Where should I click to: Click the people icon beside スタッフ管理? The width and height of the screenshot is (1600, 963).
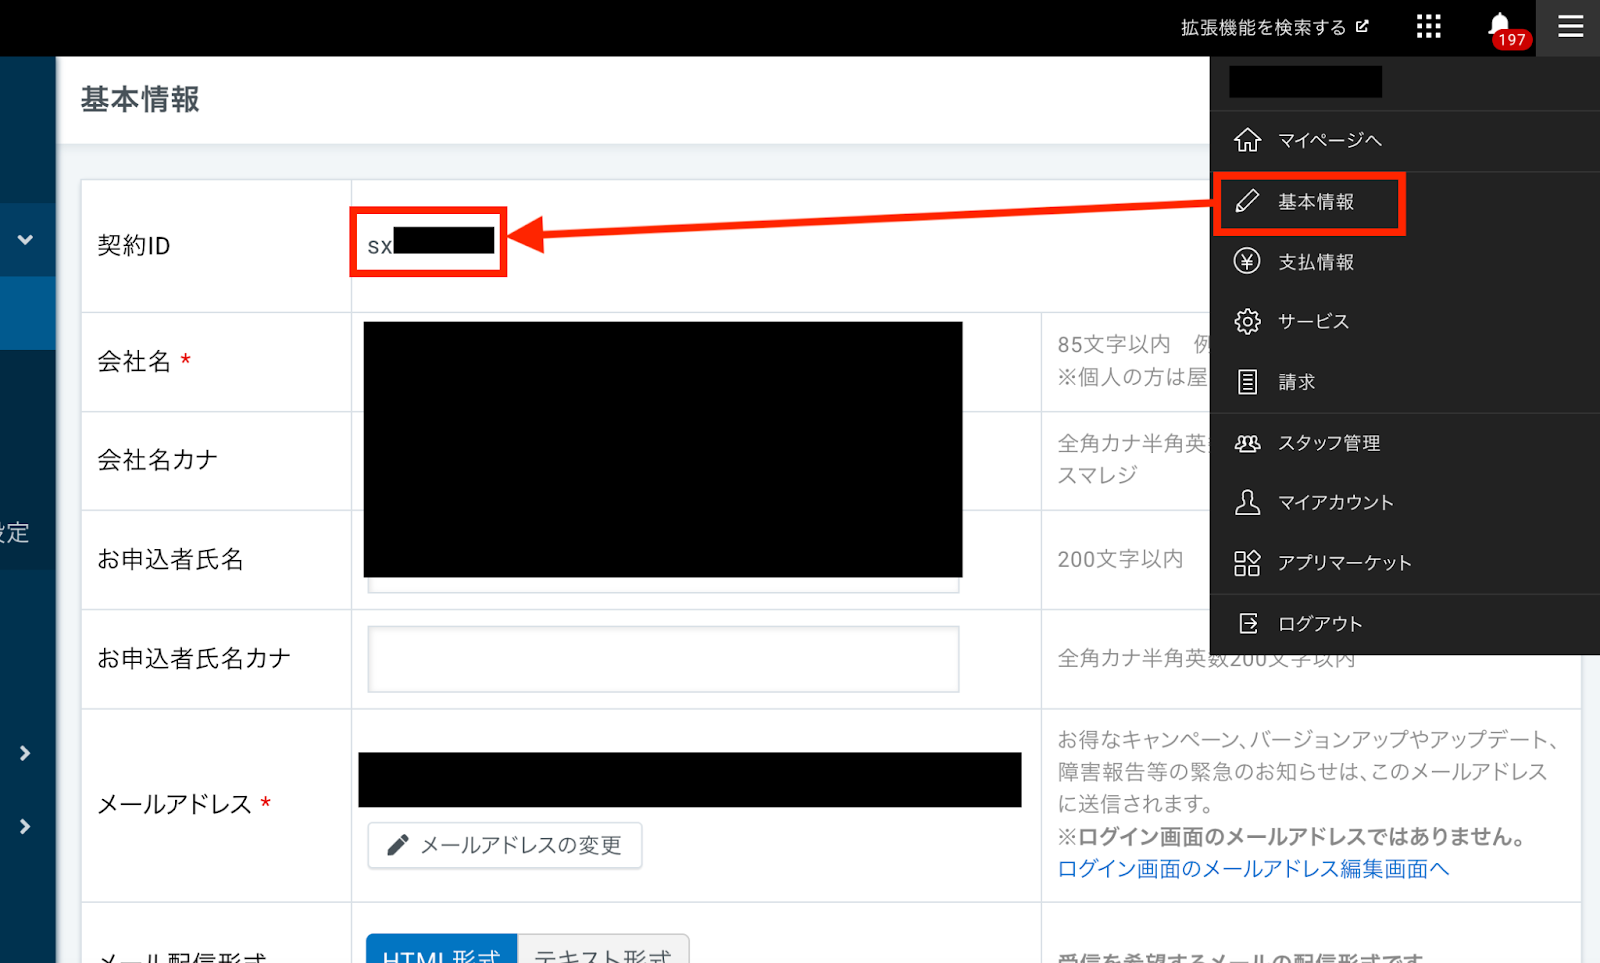[1247, 443]
